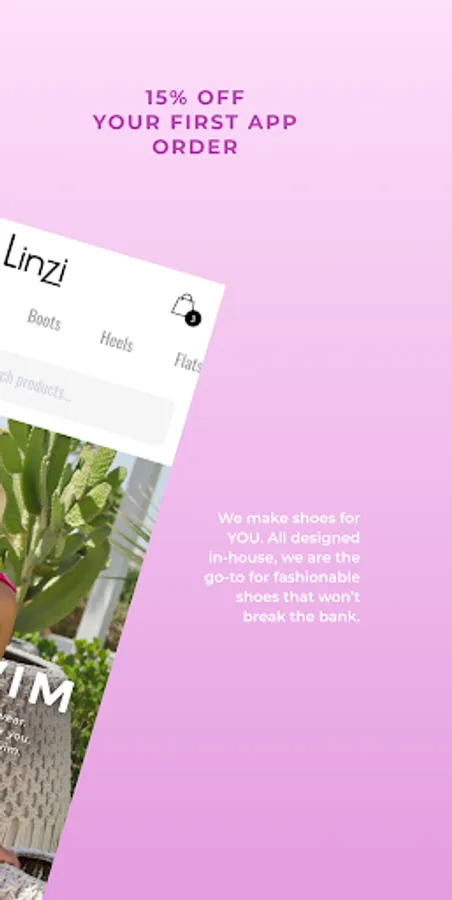Click the 15% OFF headline line
The height and width of the screenshot is (900, 452).
[195, 97]
